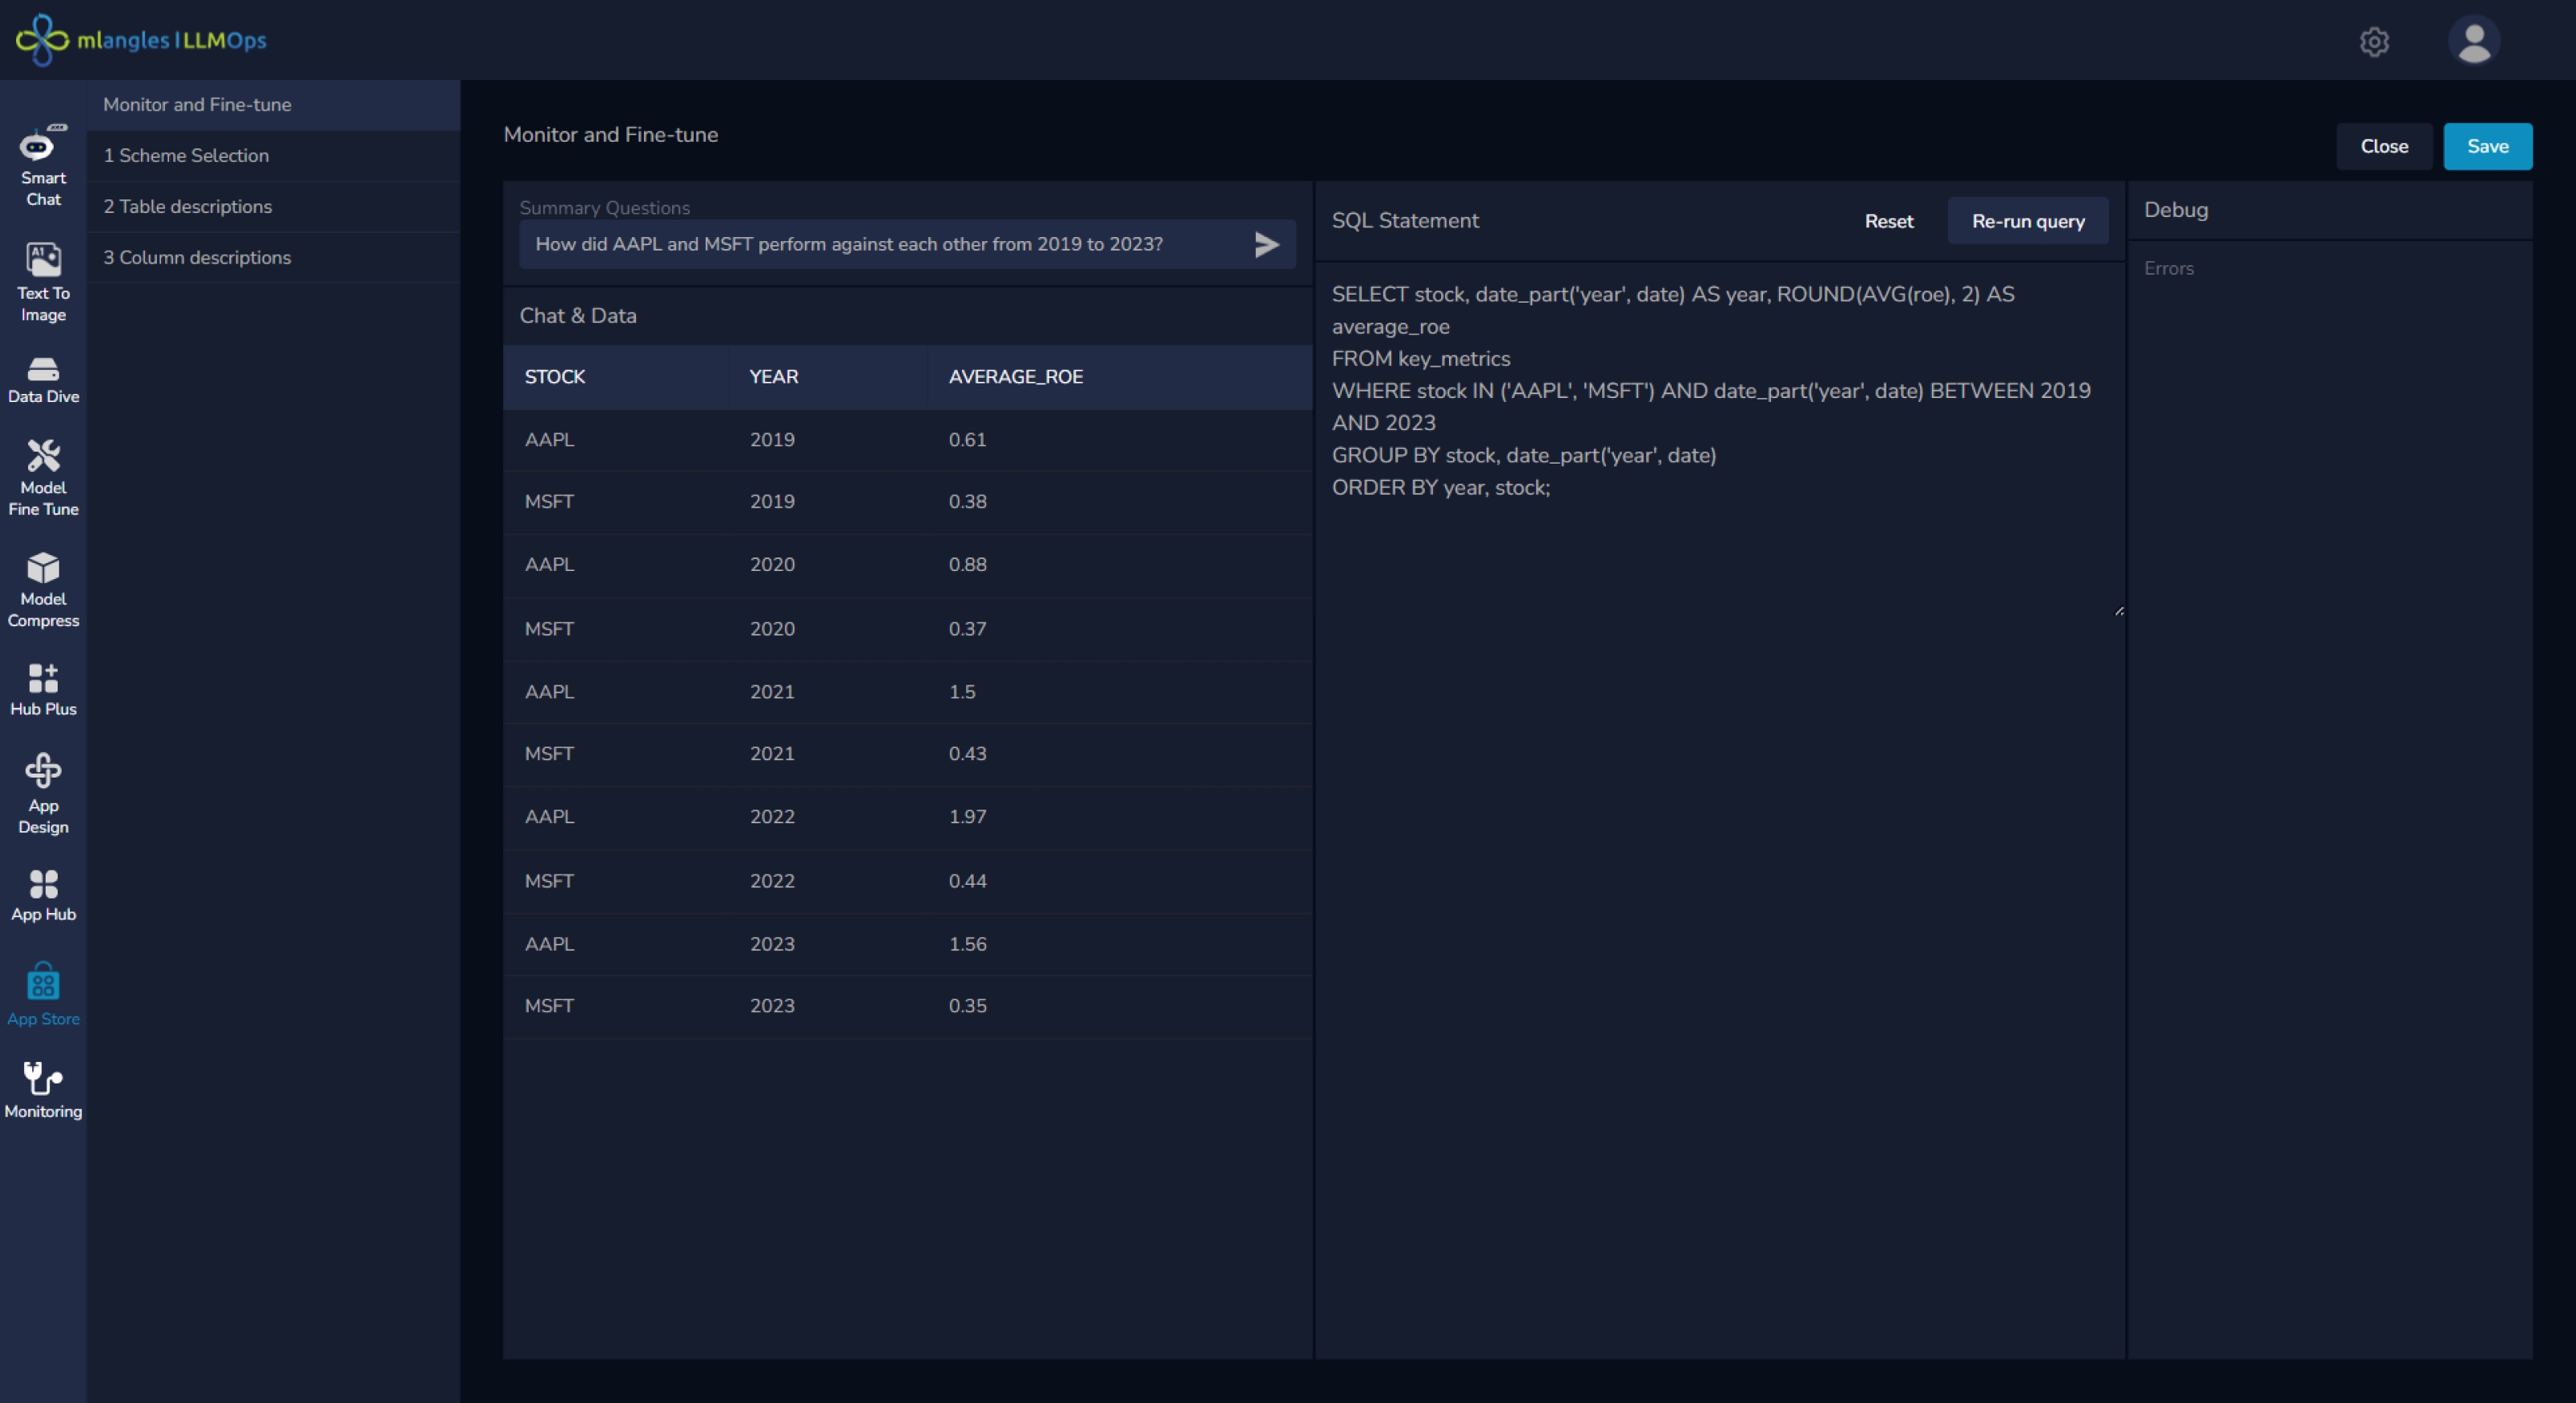The image size is (2576, 1403).
Task: Click the Debug panel heading
Action: 2176,210
